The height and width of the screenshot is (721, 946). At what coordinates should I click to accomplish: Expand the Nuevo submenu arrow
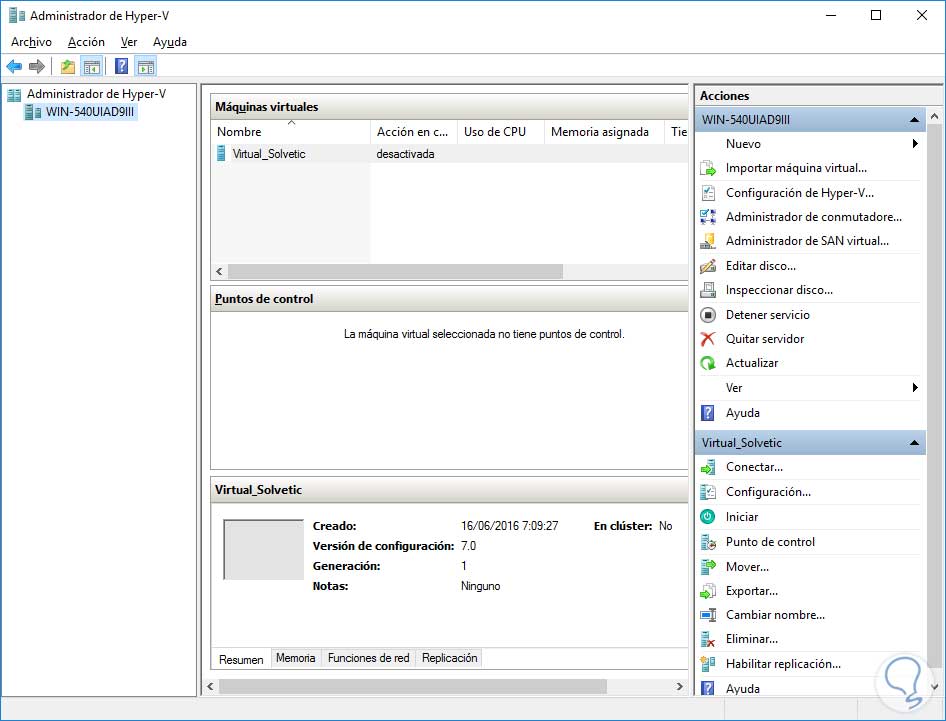point(915,144)
